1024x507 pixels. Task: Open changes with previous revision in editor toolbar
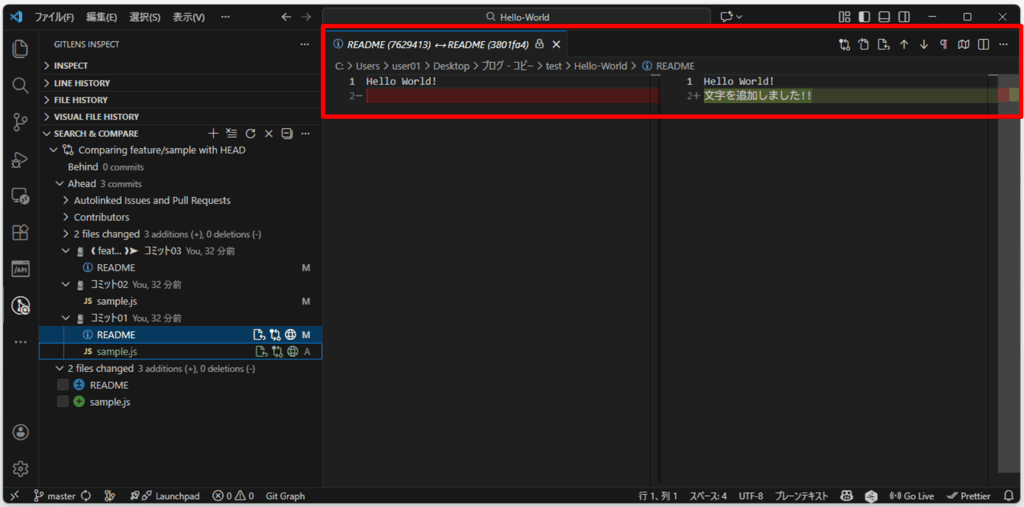[x=844, y=44]
